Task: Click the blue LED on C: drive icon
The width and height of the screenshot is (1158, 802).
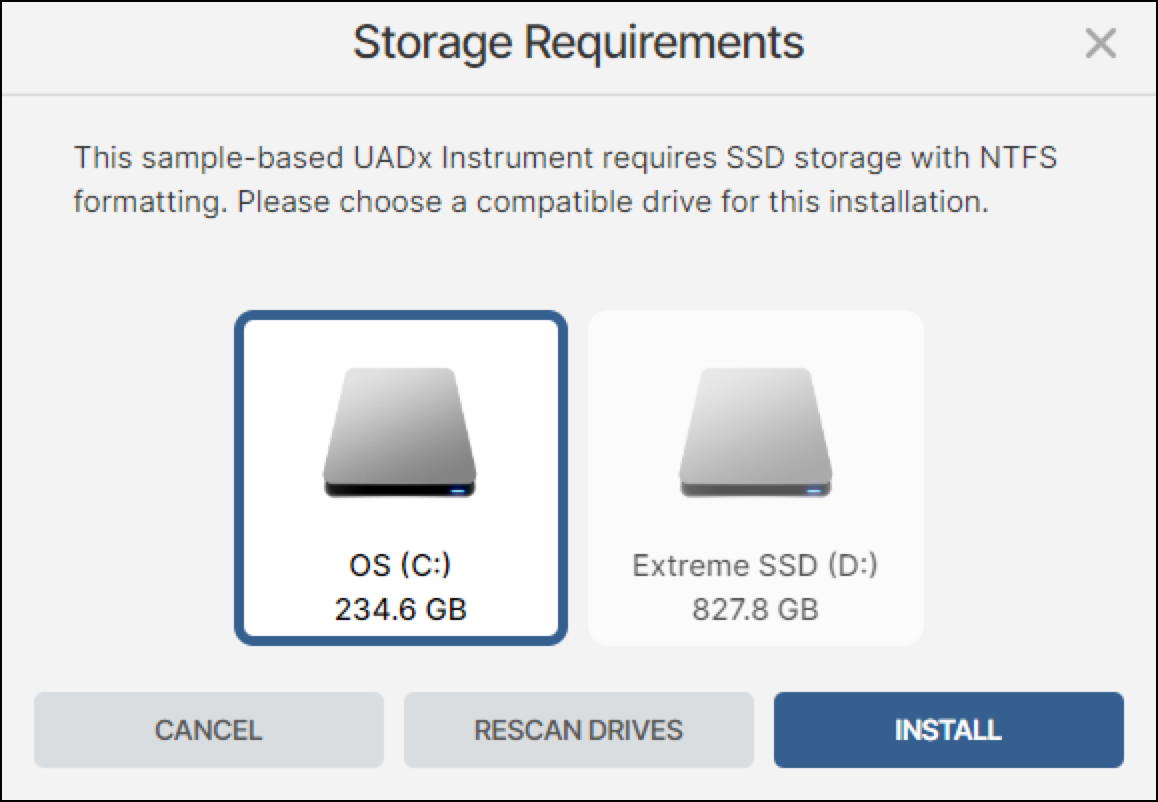Action: click(x=458, y=490)
